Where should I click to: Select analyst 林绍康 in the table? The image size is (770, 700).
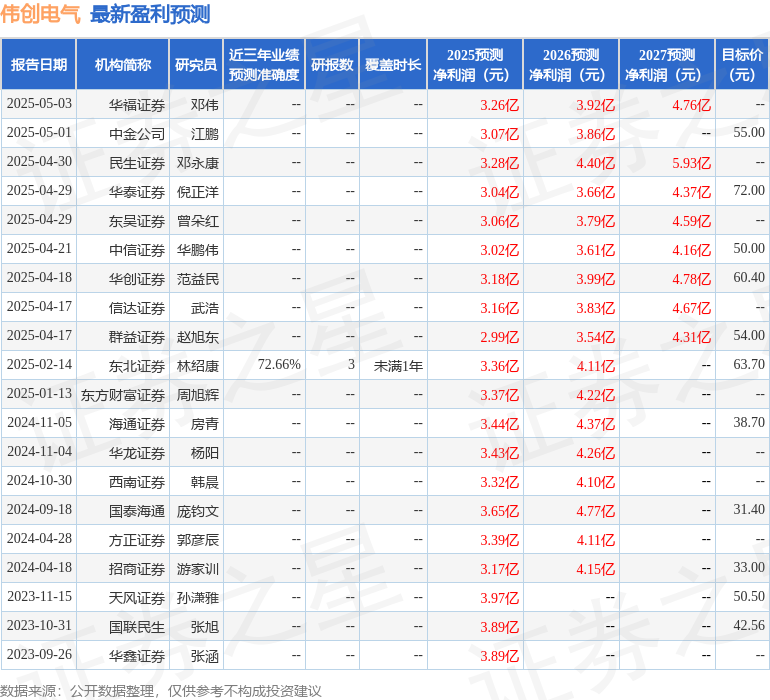point(197,365)
